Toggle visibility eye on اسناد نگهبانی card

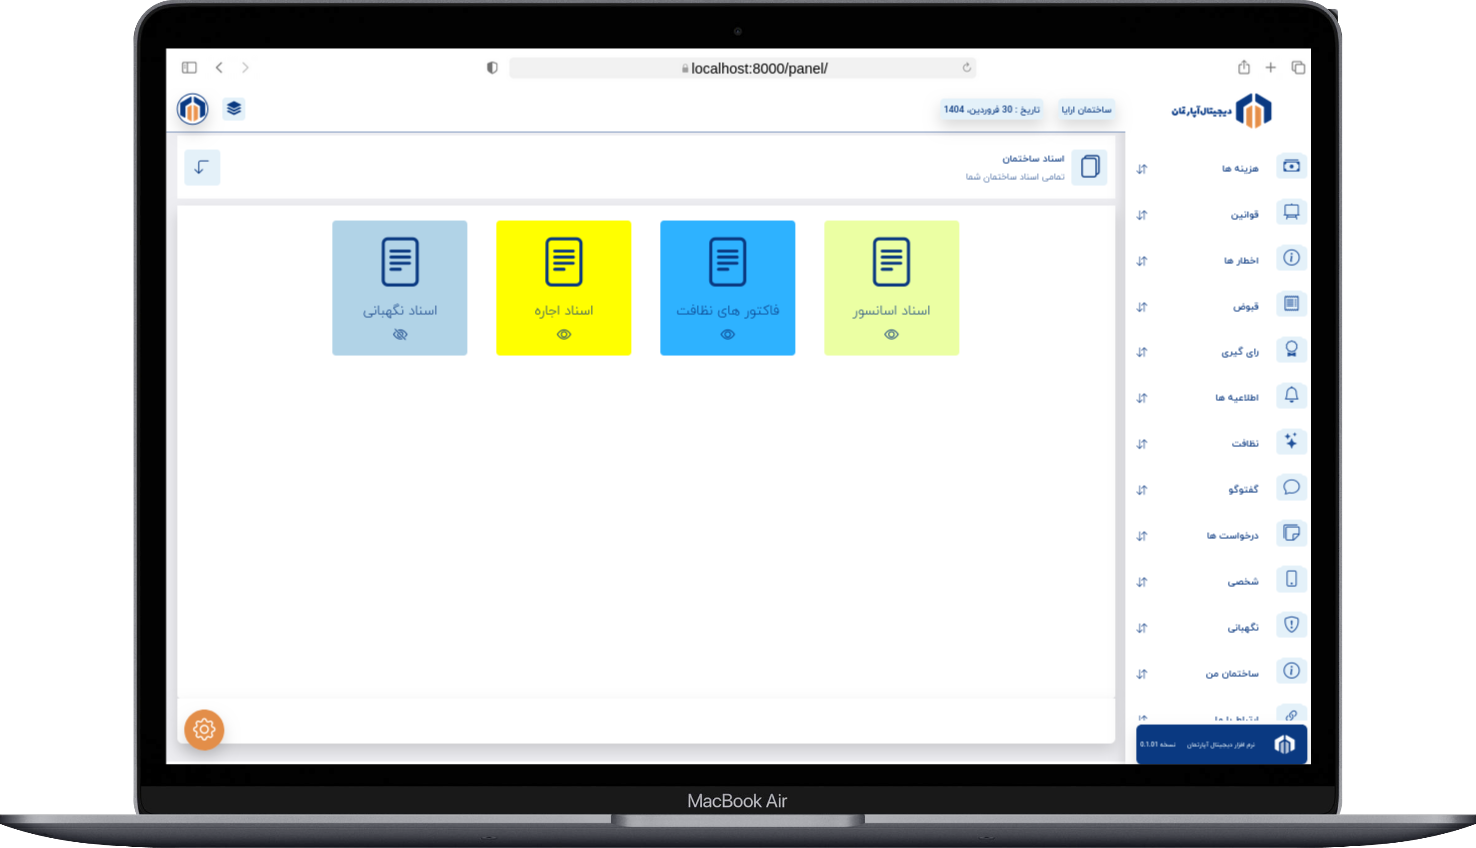tap(400, 335)
